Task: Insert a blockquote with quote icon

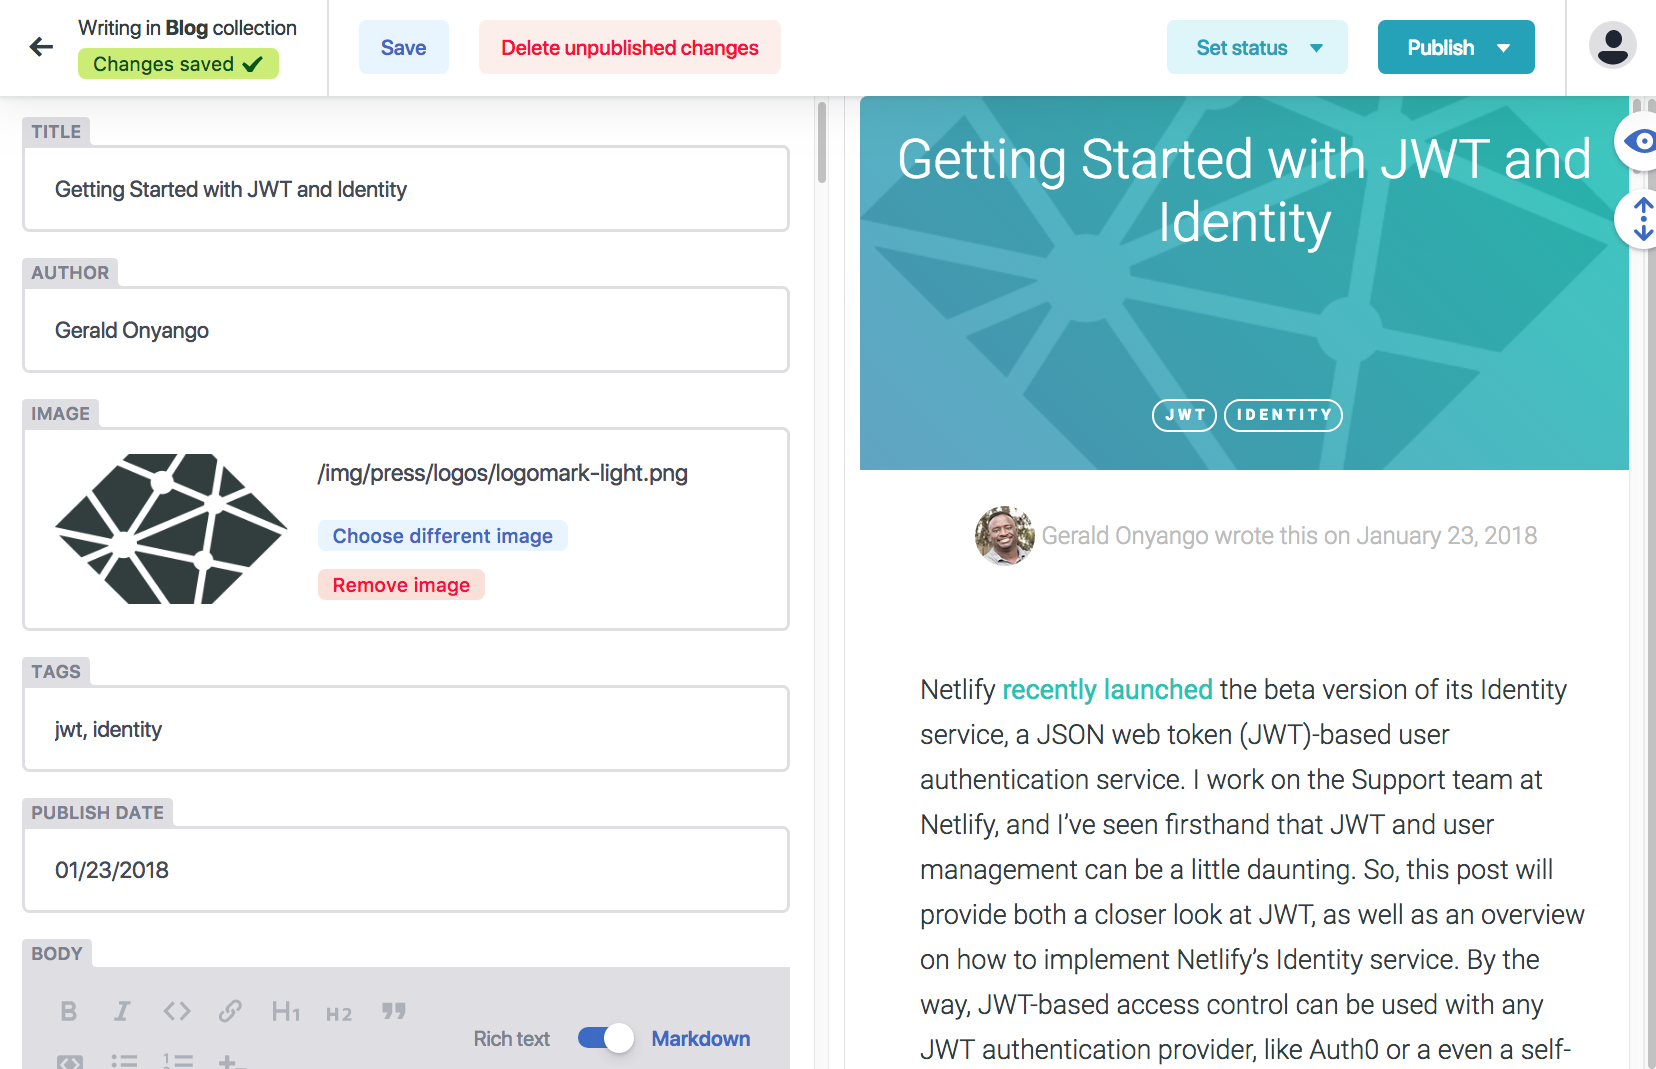Action: tap(393, 1011)
